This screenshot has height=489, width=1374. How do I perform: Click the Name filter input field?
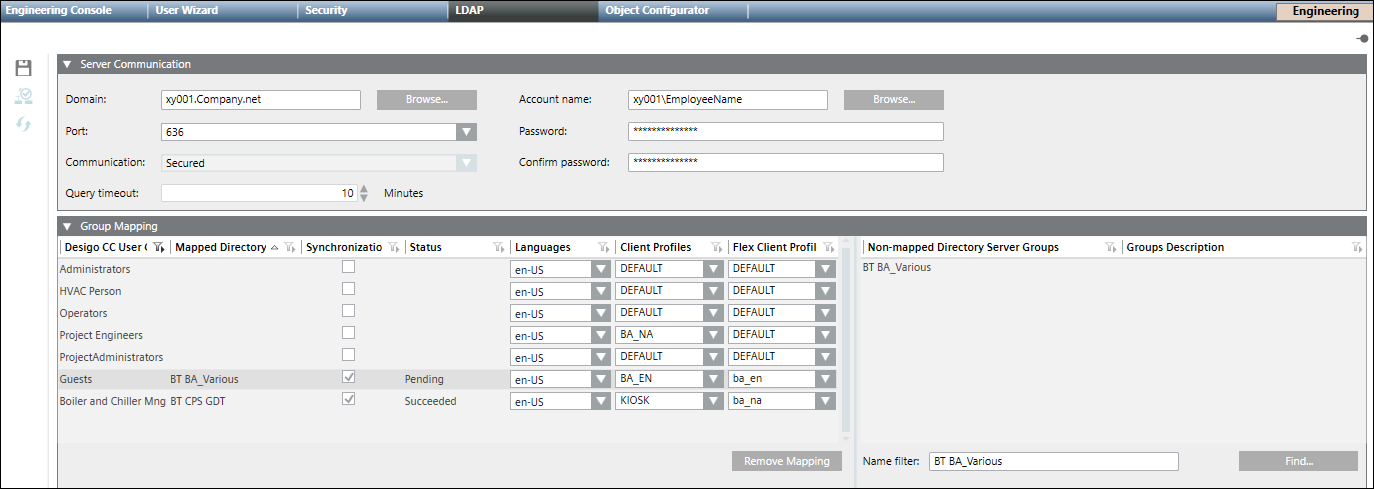(x=1053, y=461)
